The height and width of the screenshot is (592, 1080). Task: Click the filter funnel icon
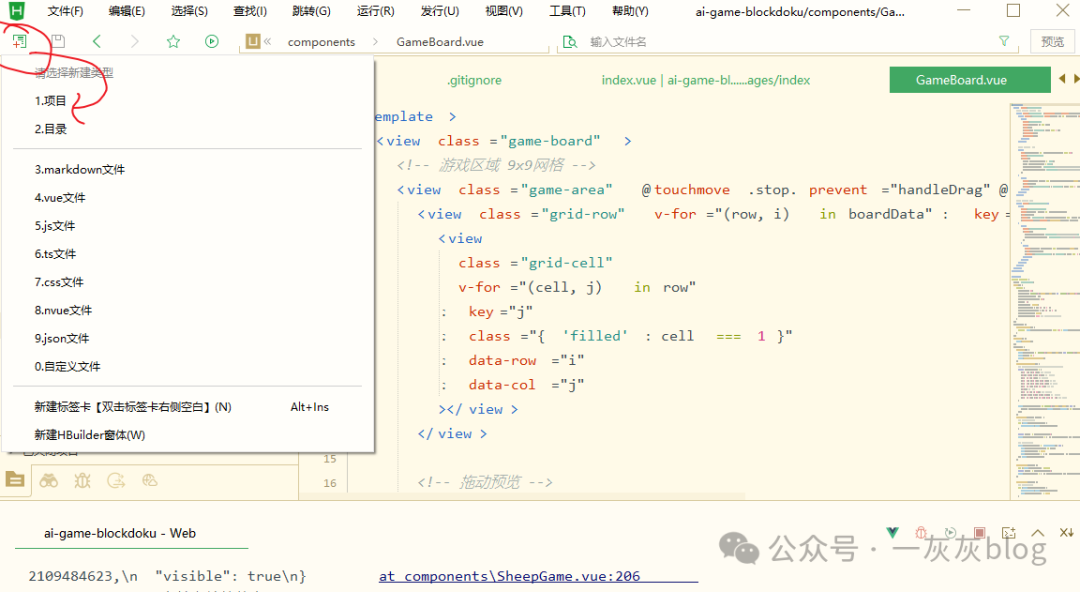click(1004, 42)
